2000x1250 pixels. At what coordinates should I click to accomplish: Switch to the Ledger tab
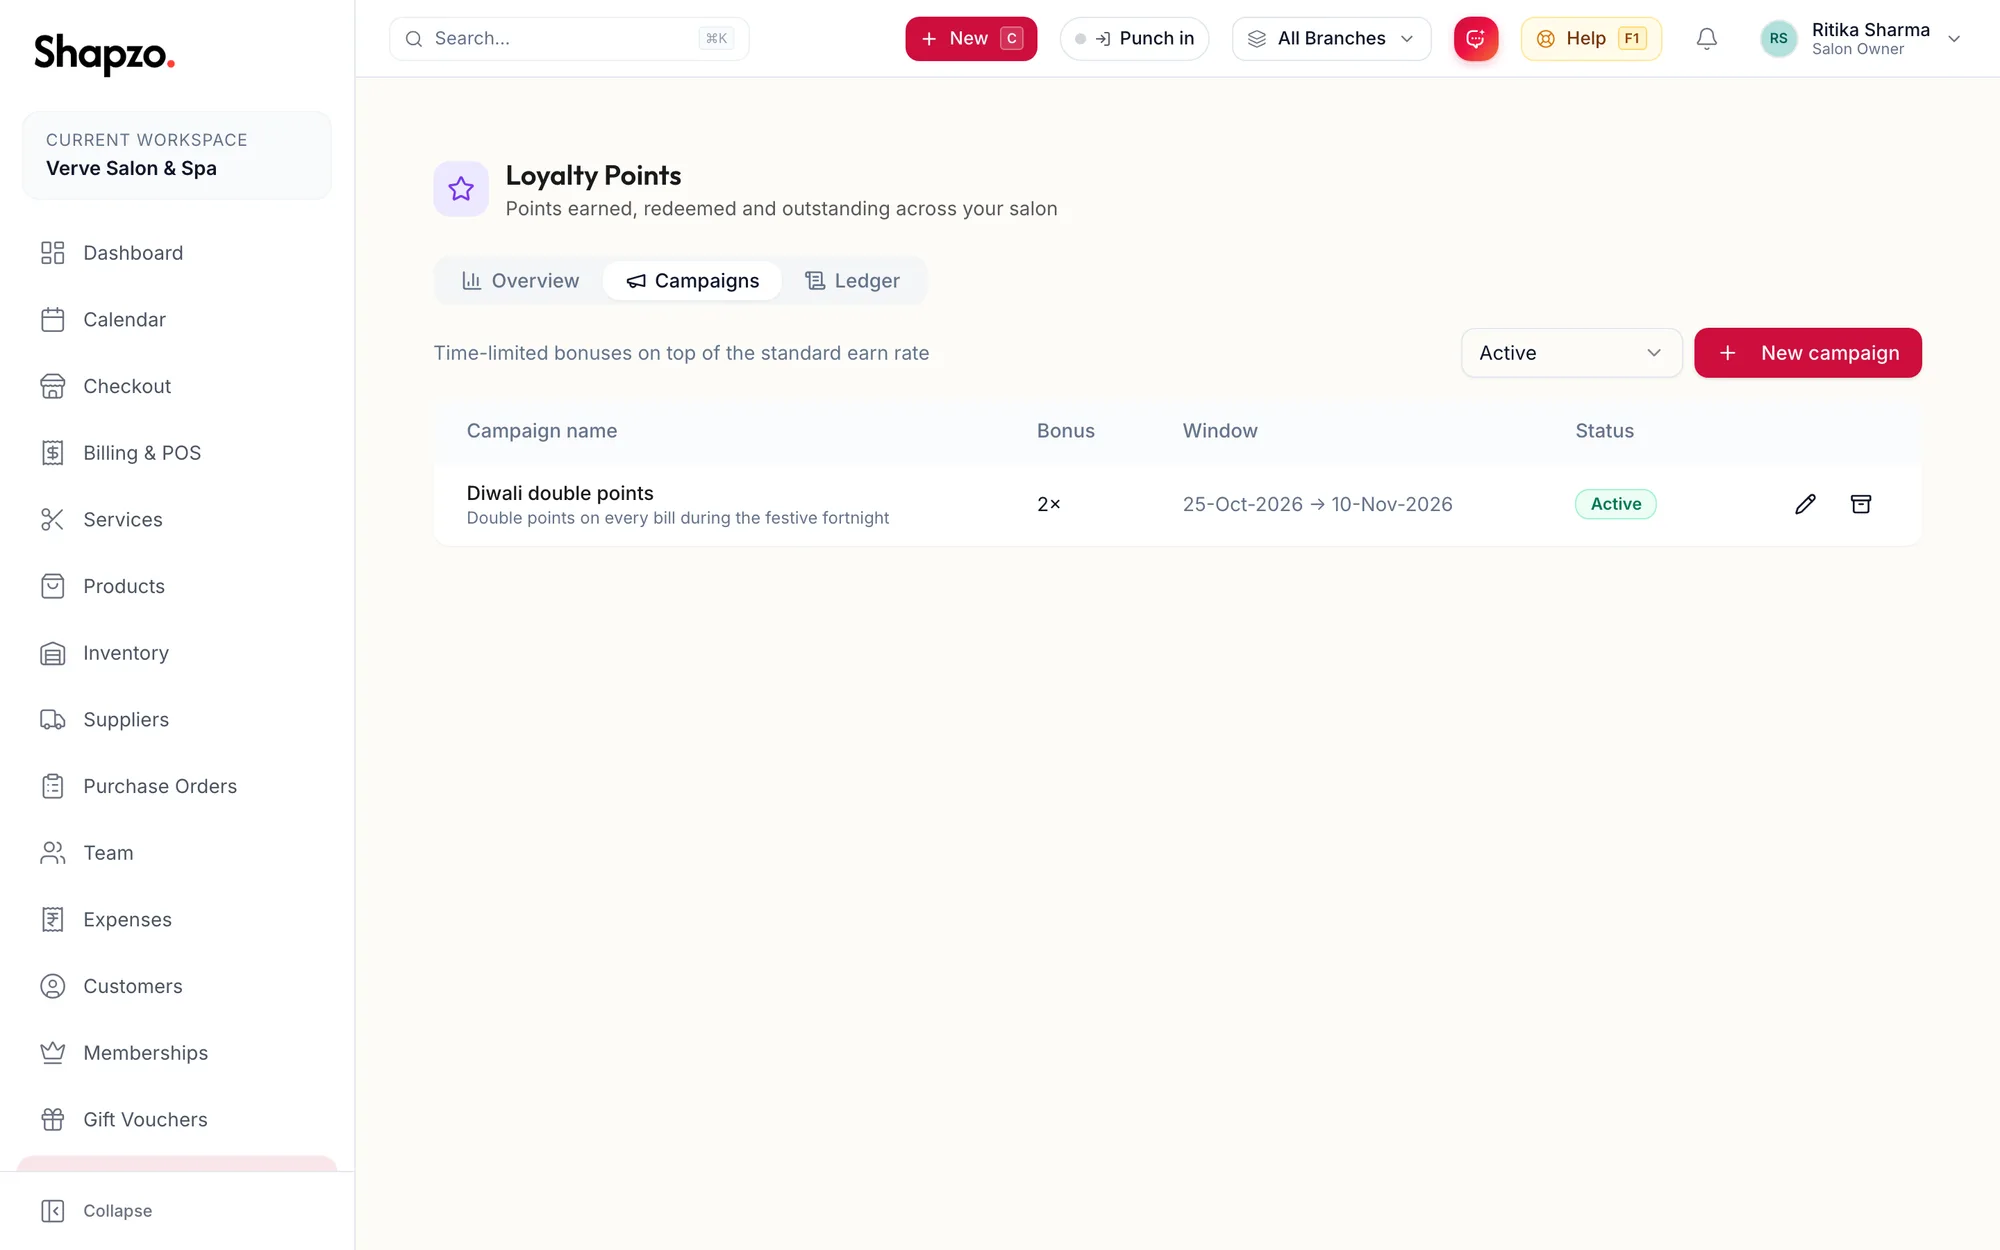tap(852, 281)
